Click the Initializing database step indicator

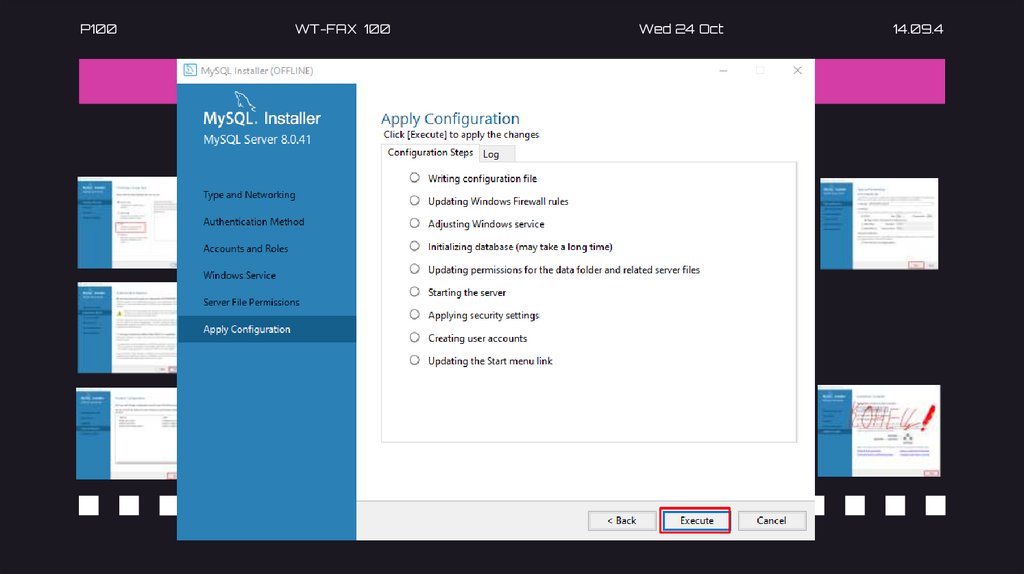(x=415, y=246)
